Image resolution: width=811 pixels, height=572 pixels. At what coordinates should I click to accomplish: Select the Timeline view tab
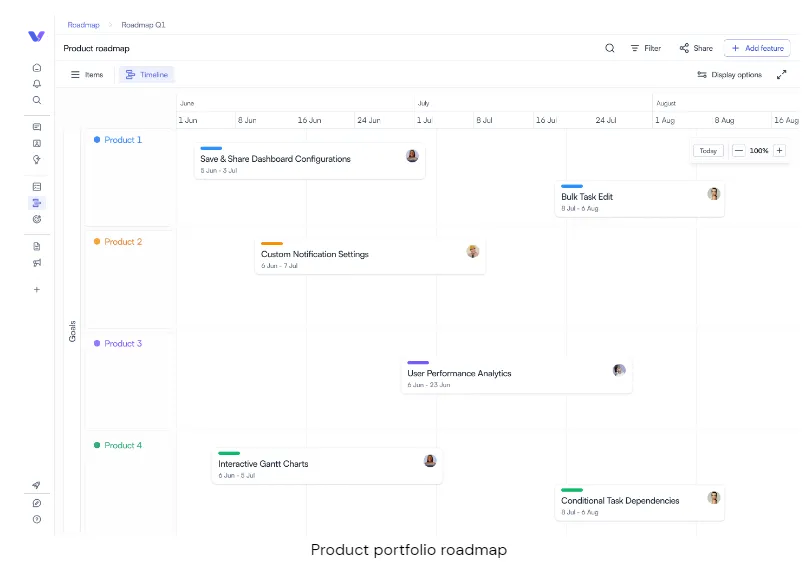[147, 74]
